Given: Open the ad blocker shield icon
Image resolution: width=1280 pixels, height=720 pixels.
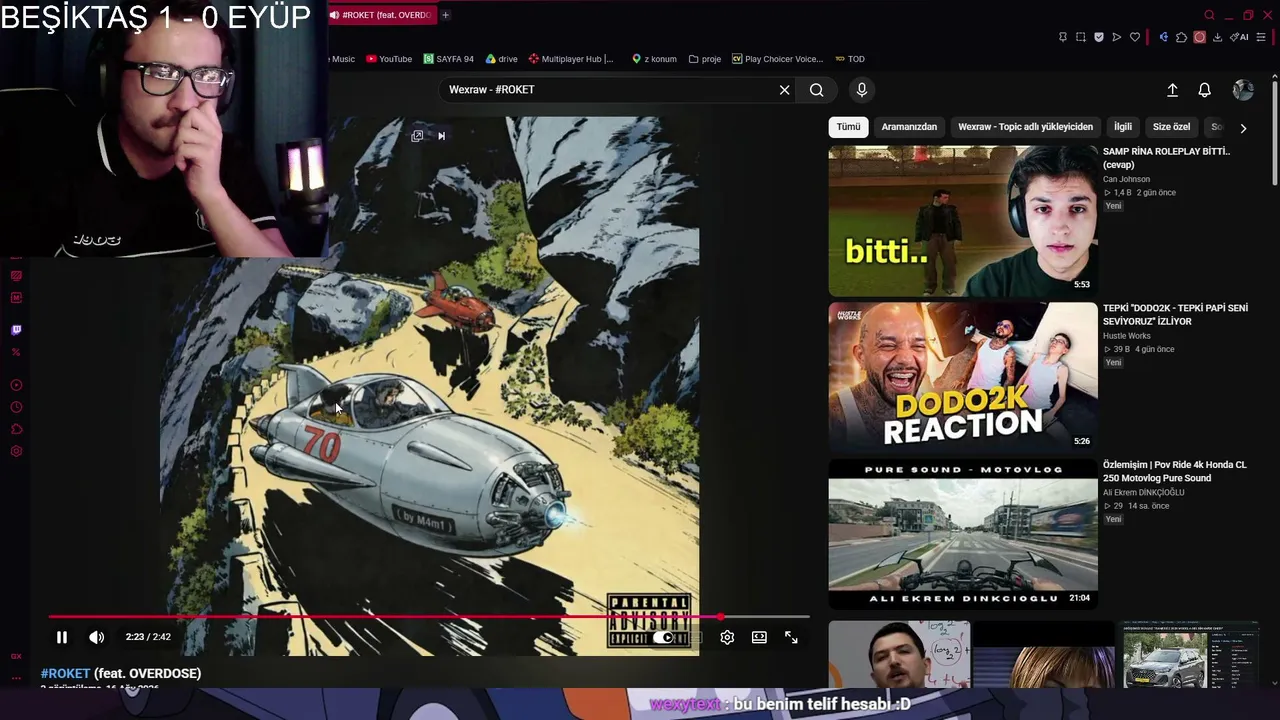Looking at the screenshot, I should [x=1099, y=37].
